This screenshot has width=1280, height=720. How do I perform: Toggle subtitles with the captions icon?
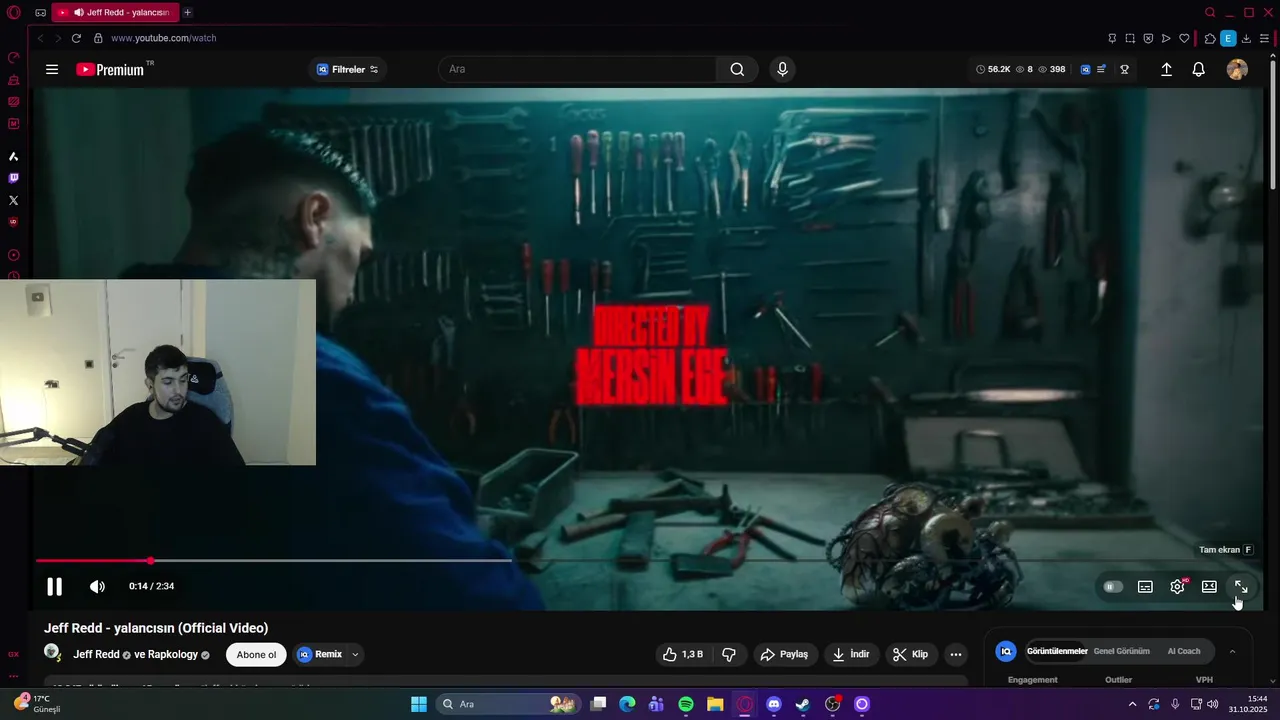1145,587
